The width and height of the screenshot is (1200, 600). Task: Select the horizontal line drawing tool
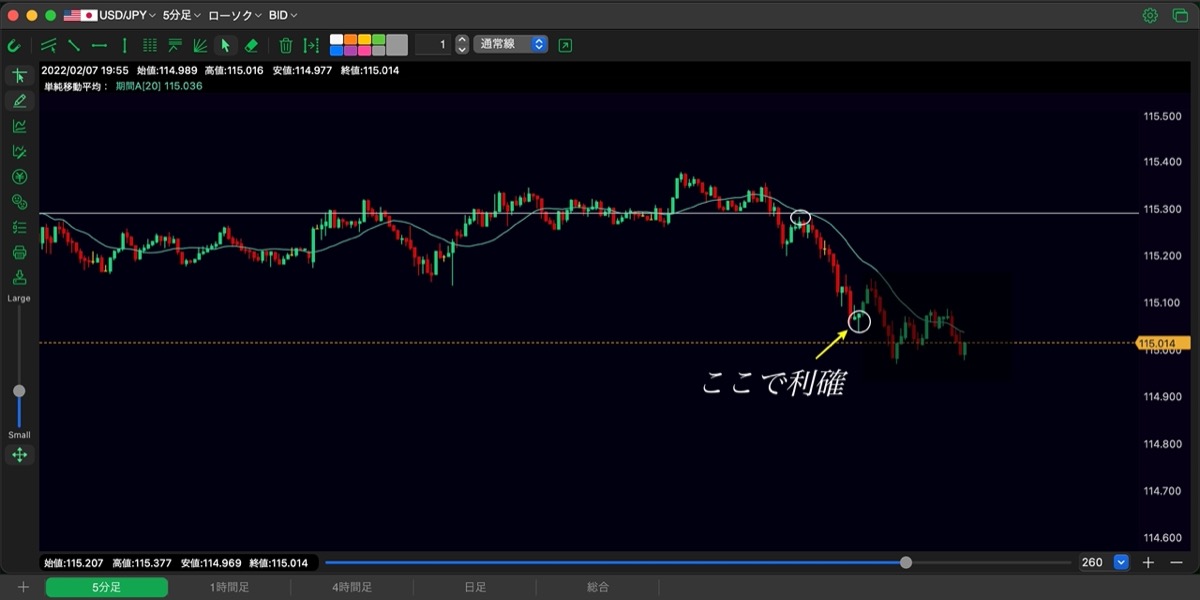[99, 45]
